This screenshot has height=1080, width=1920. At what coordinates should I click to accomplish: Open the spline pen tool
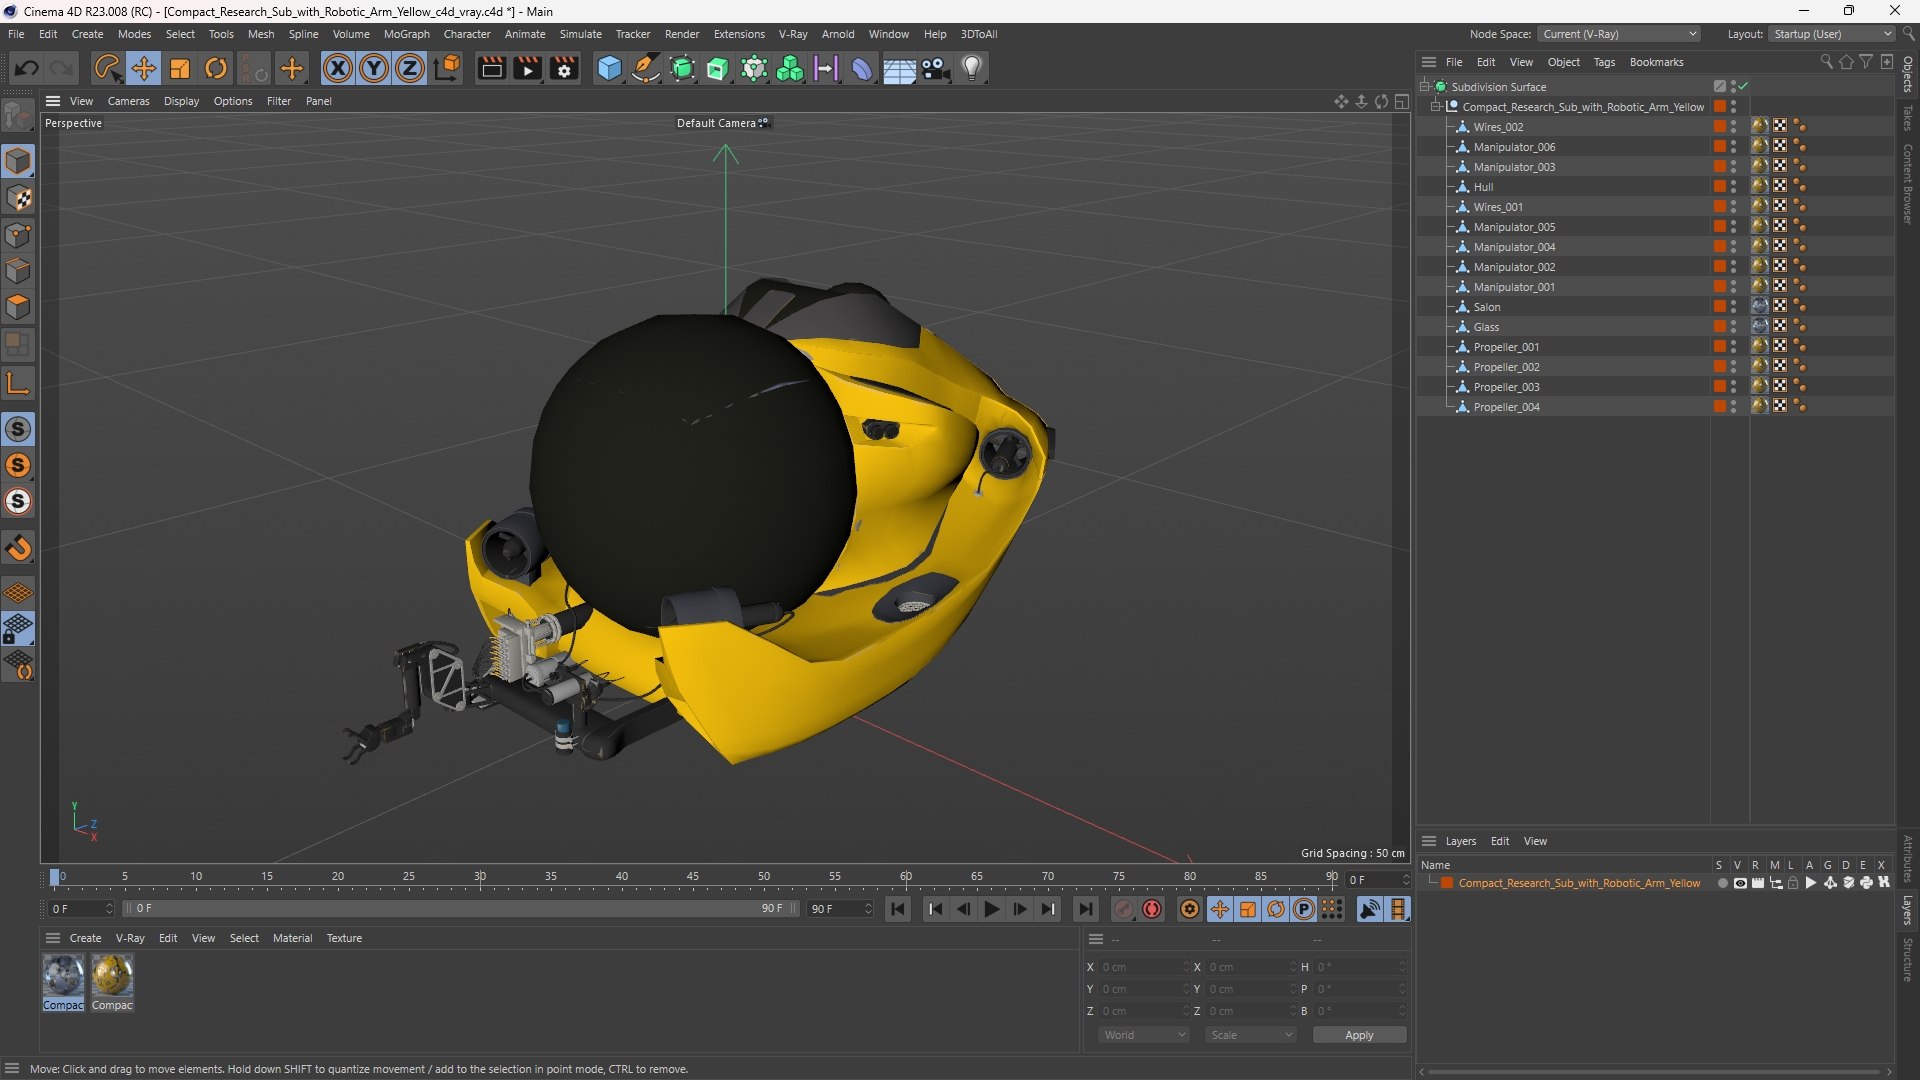646,68
